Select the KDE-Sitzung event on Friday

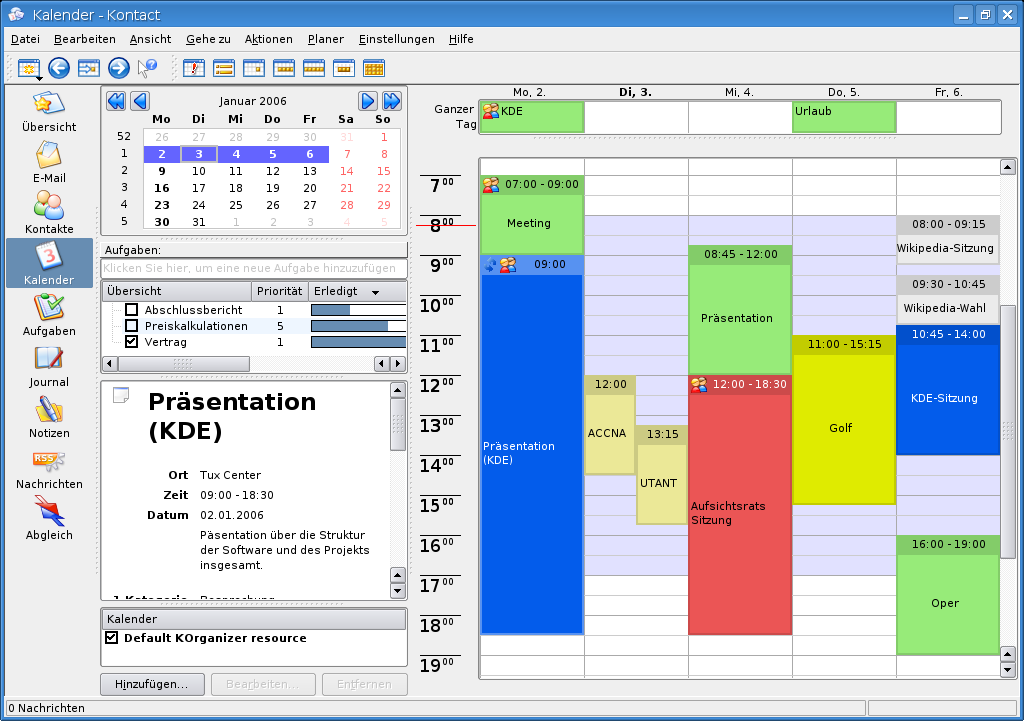click(948, 390)
